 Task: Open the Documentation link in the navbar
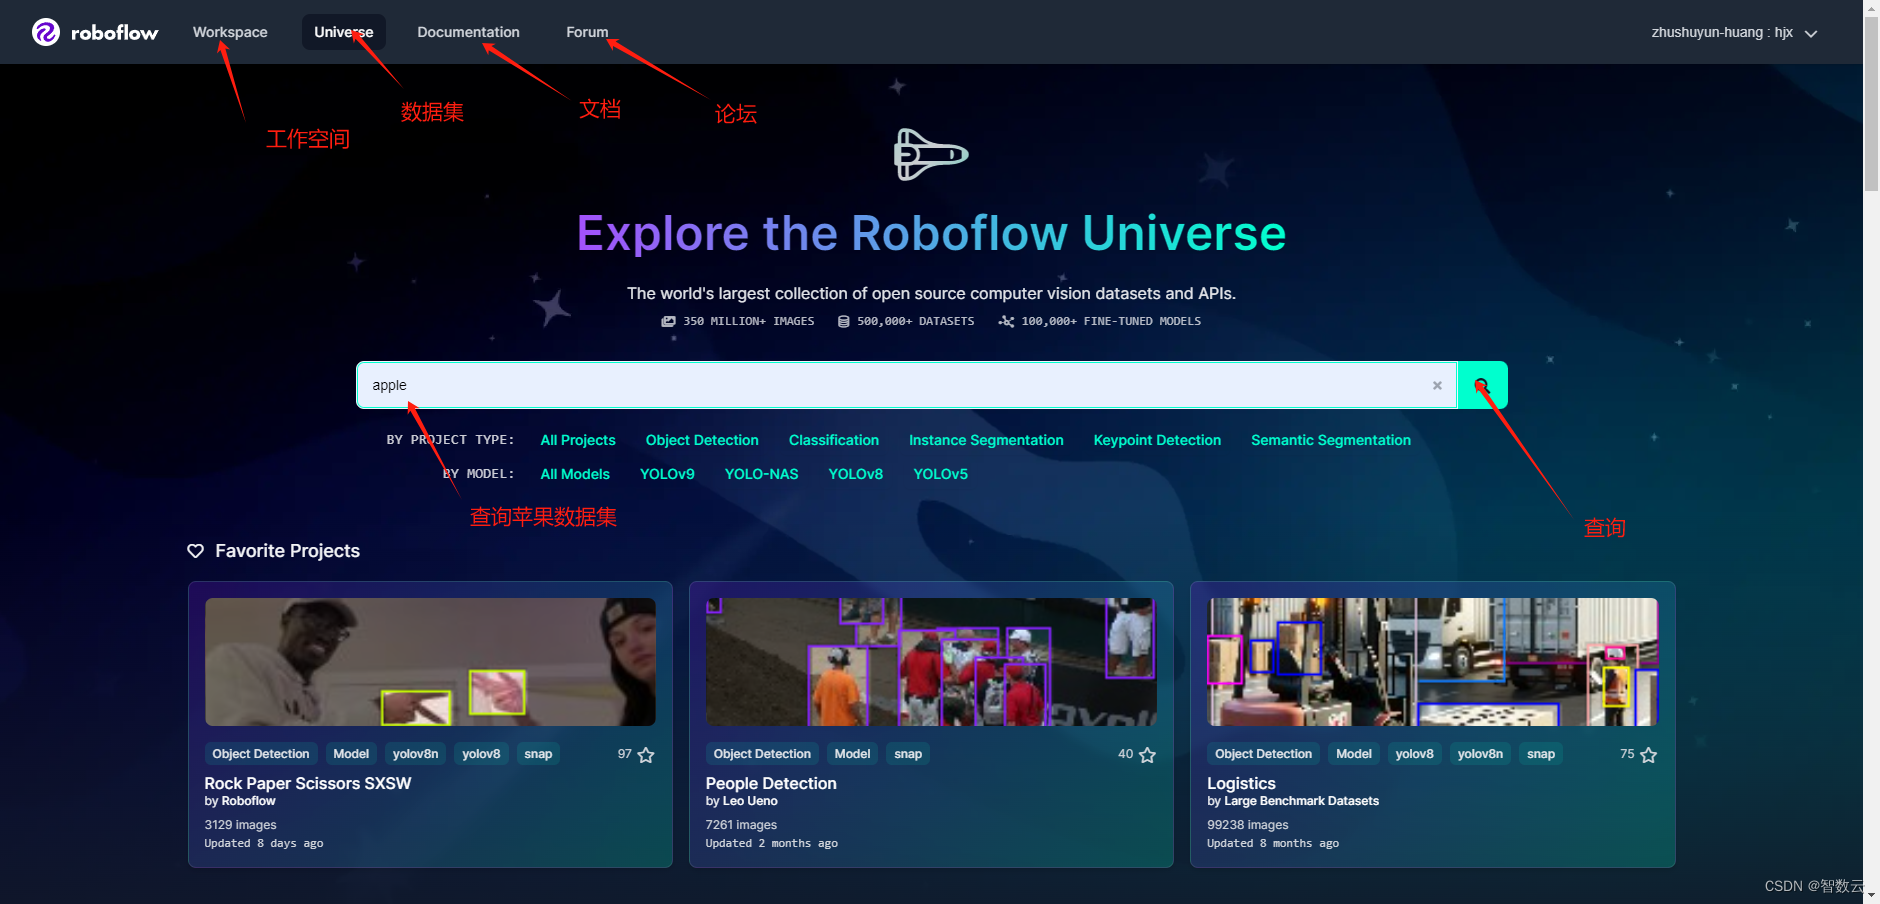coord(468,32)
